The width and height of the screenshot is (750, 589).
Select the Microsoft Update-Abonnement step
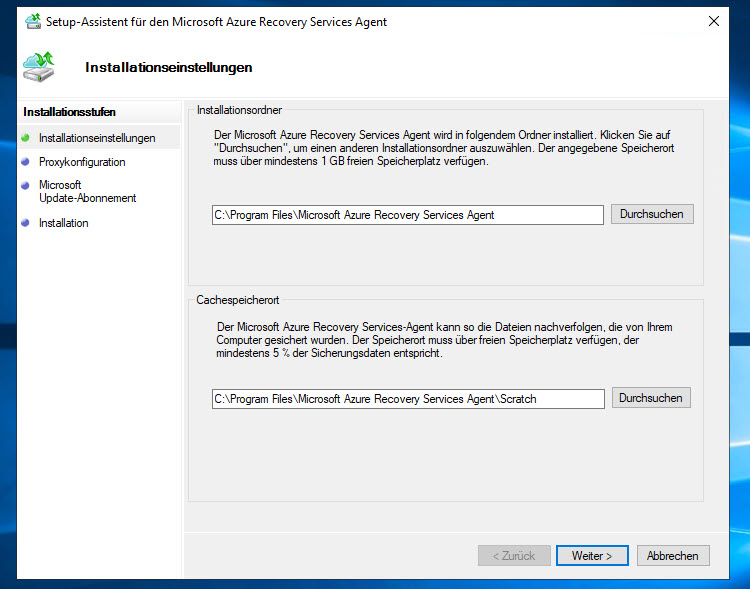click(88, 191)
